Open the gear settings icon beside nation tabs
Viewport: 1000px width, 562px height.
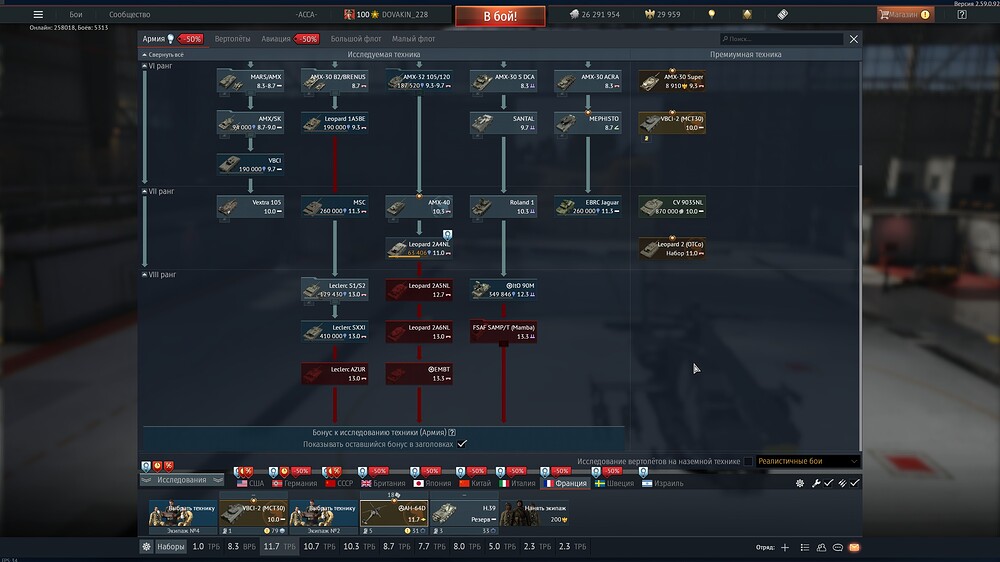[800, 484]
